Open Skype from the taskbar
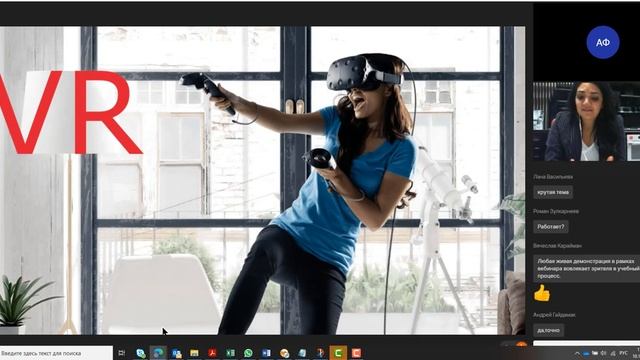The height and width of the screenshot is (360, 640). coord(140,353)
